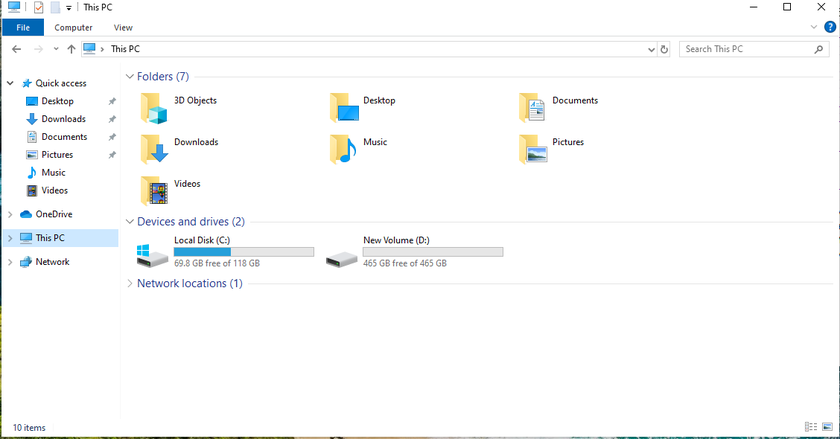Unpin Desktop using its pin icon

coord(112,101)
